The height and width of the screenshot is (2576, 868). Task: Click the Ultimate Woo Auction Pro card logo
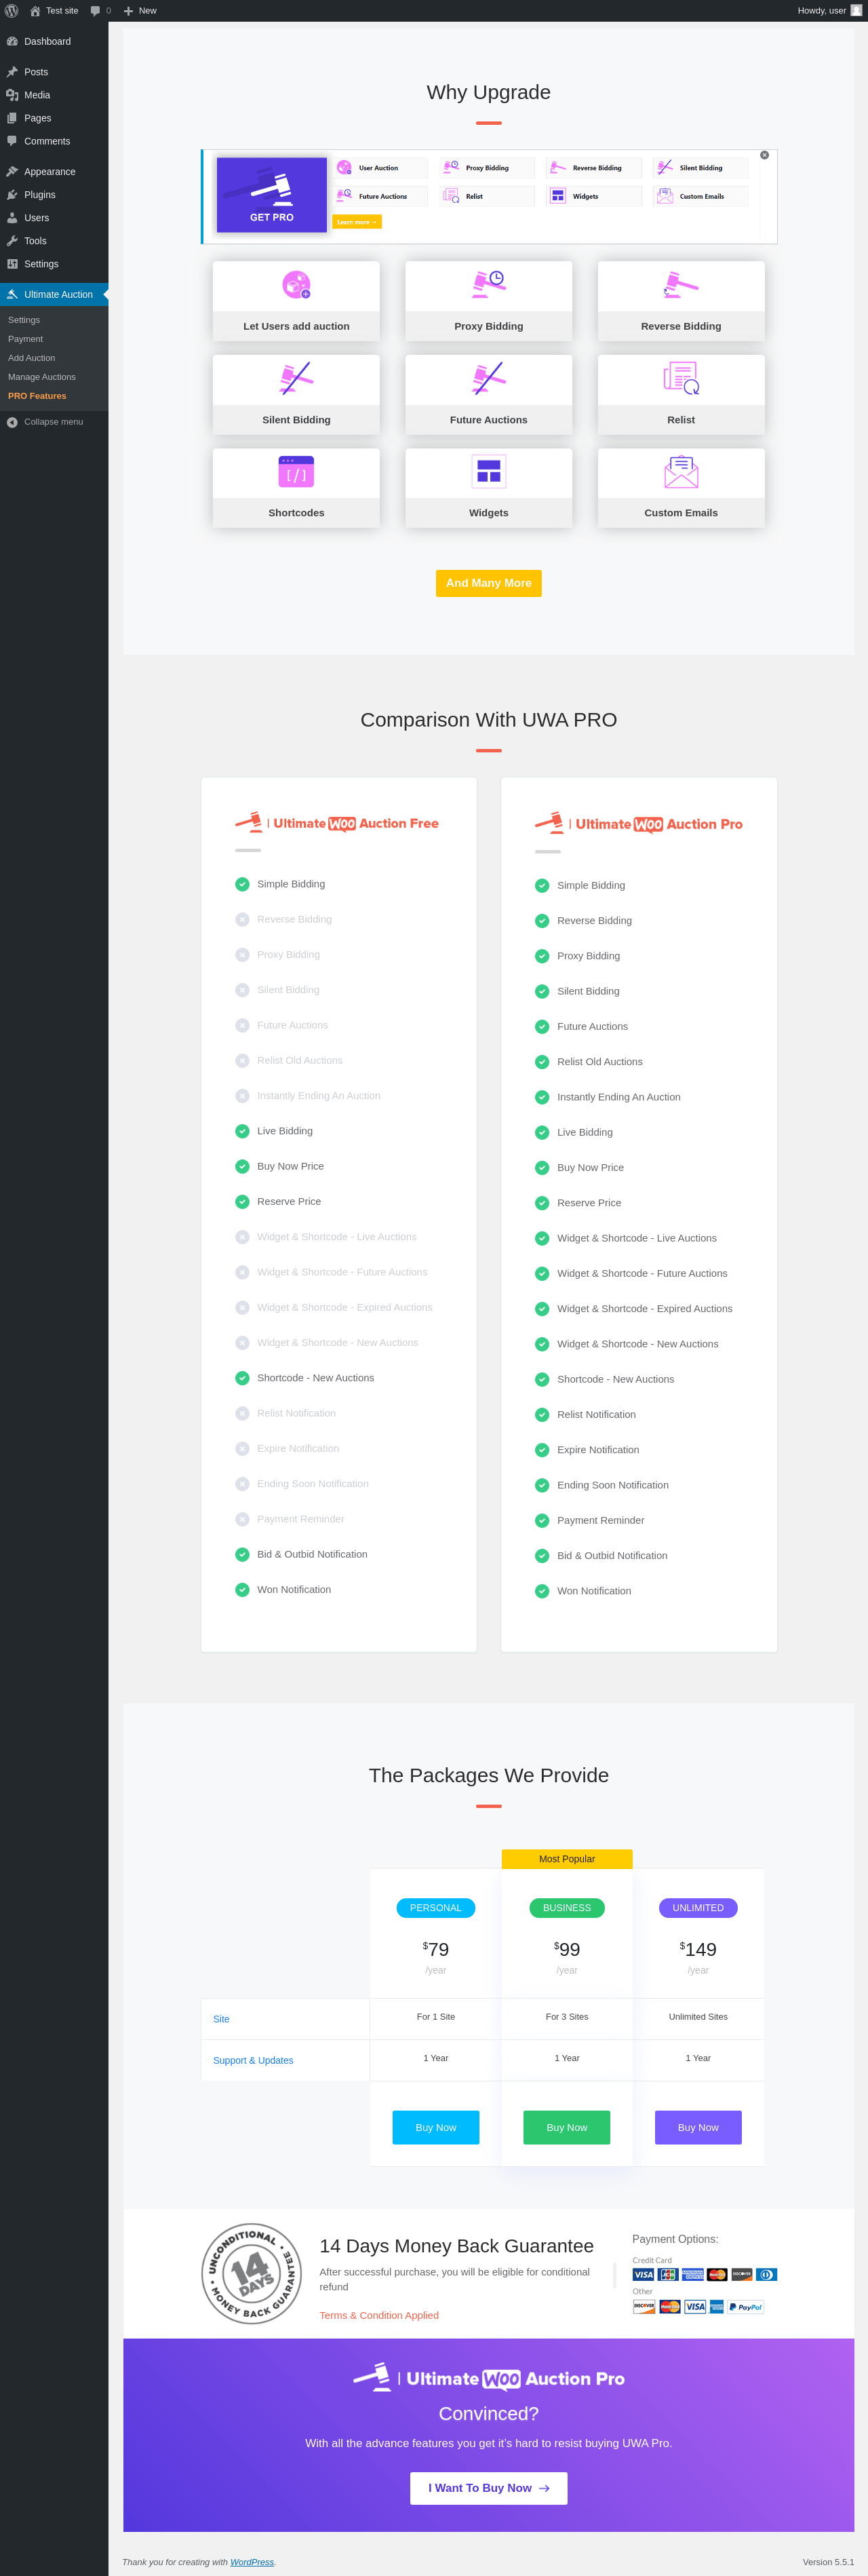639,824
